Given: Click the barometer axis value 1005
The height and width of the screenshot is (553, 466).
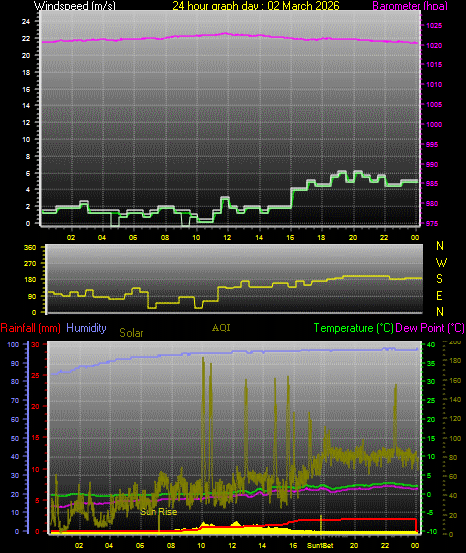Looking at the screenshot, I should [434, 104].
